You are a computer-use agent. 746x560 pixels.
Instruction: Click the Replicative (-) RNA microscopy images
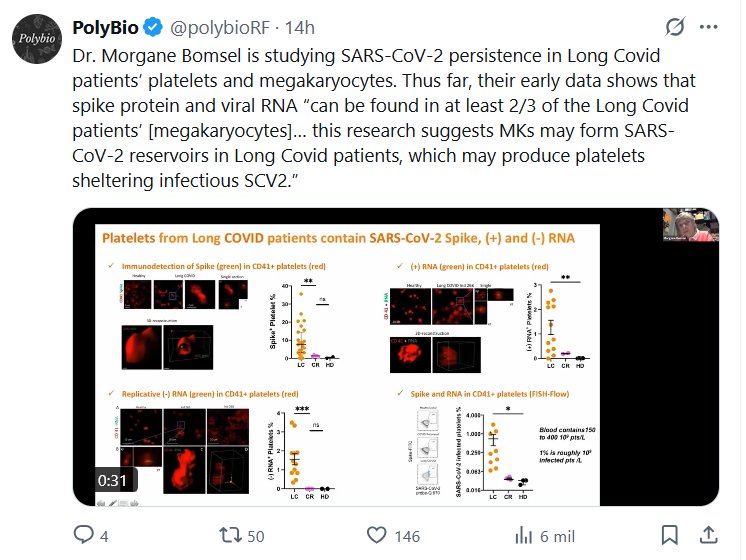coord(183,448)
